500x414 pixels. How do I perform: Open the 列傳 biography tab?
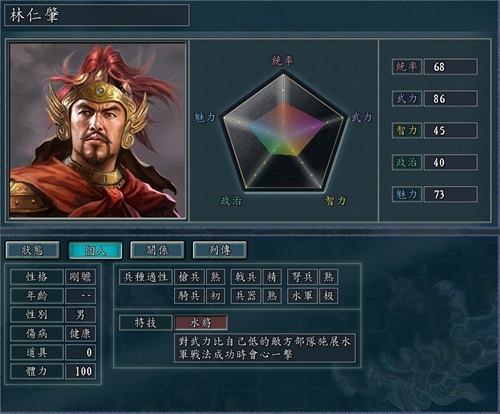point(220,250)
